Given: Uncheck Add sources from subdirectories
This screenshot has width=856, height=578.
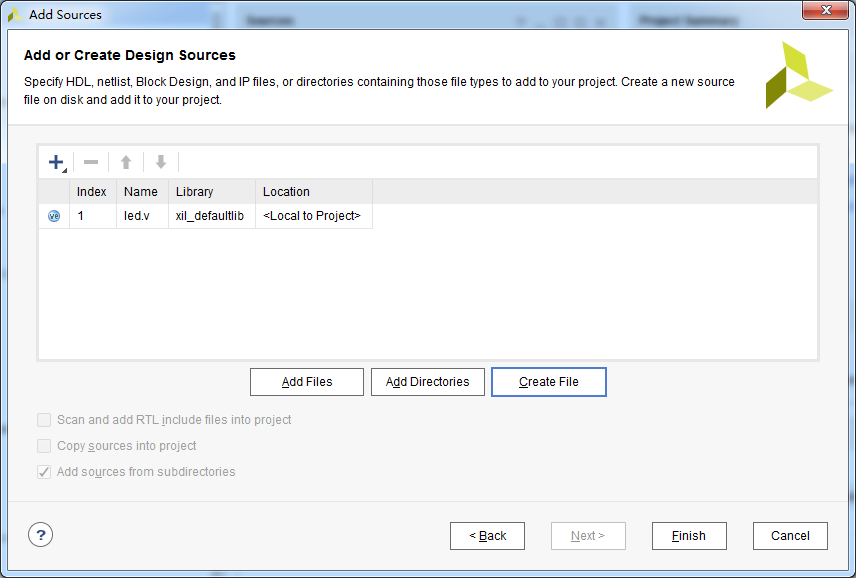Looking at the screenshot, I should coord(44,472).
